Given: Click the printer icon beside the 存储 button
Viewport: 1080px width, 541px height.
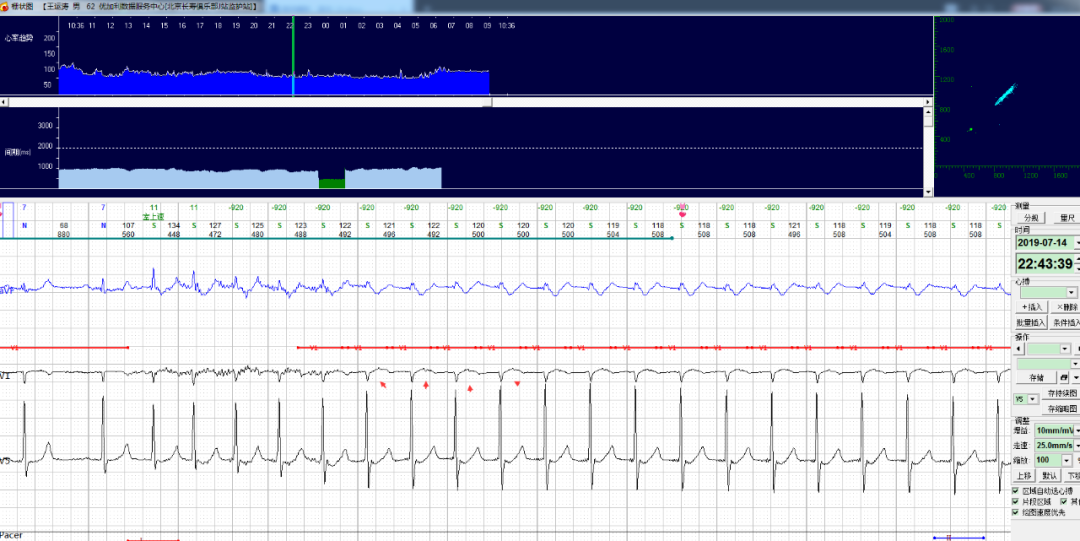Looking at the screenshot, I should click(x=1064, y=378).
